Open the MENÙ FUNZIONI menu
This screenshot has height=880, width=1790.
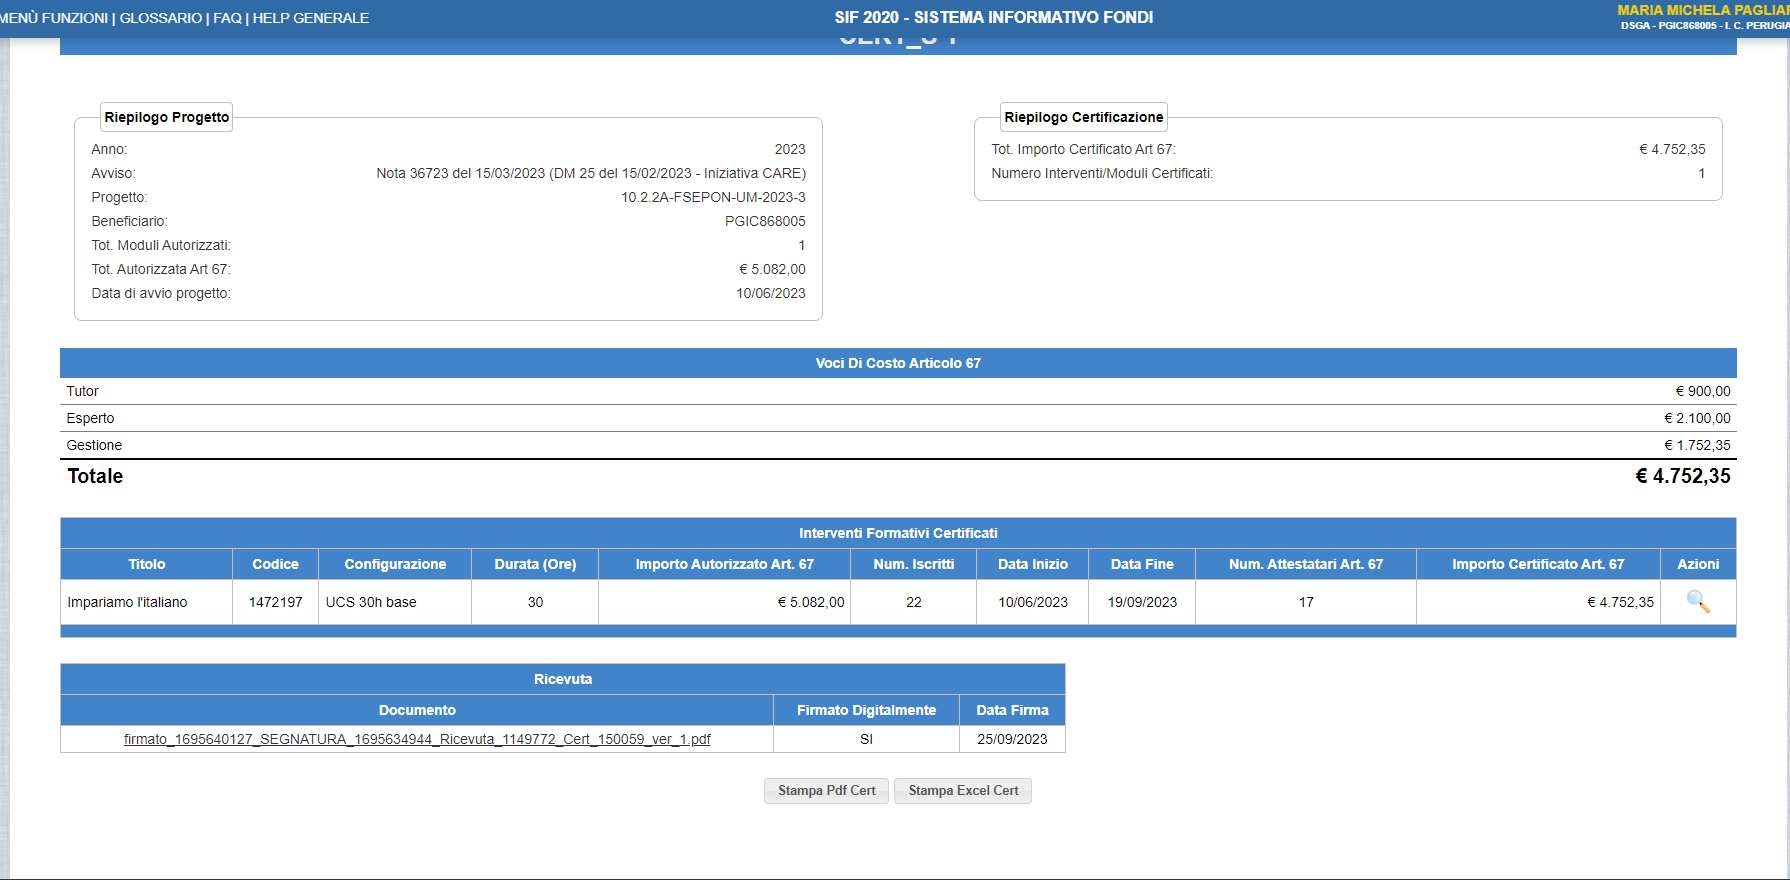coord(54,18)
